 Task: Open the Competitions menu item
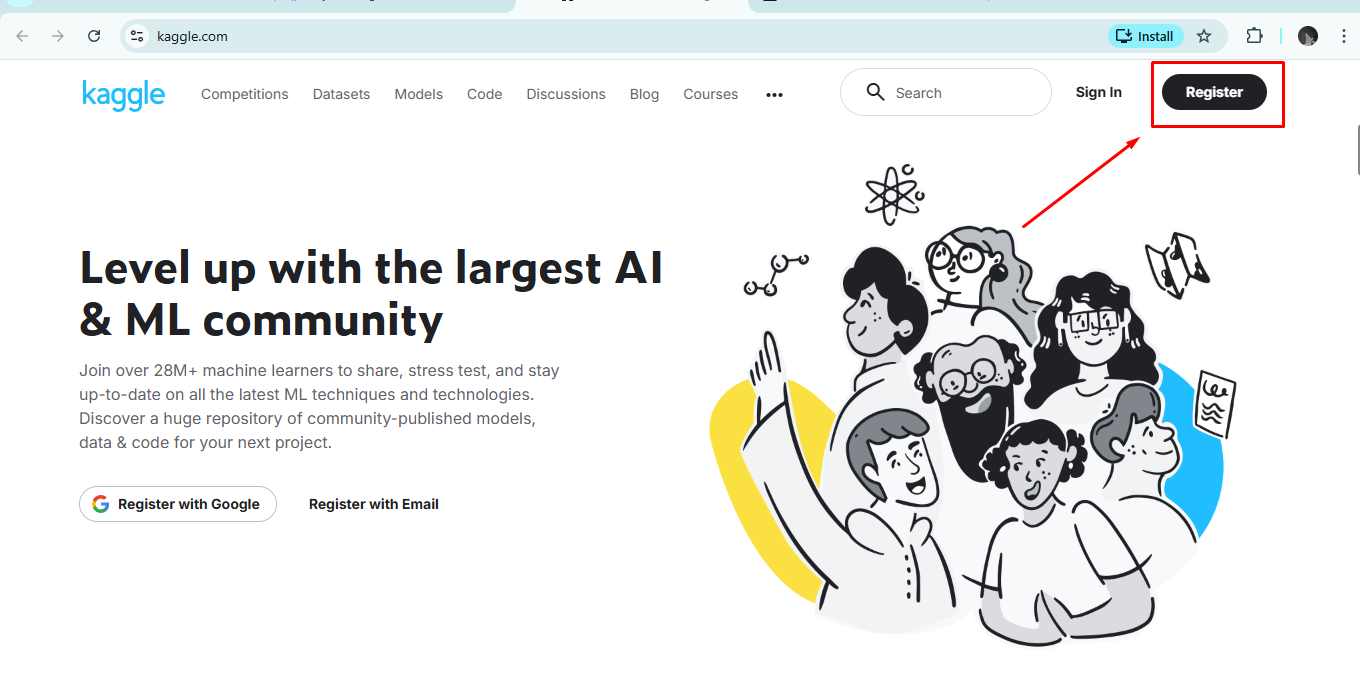(x=244, y=94)
